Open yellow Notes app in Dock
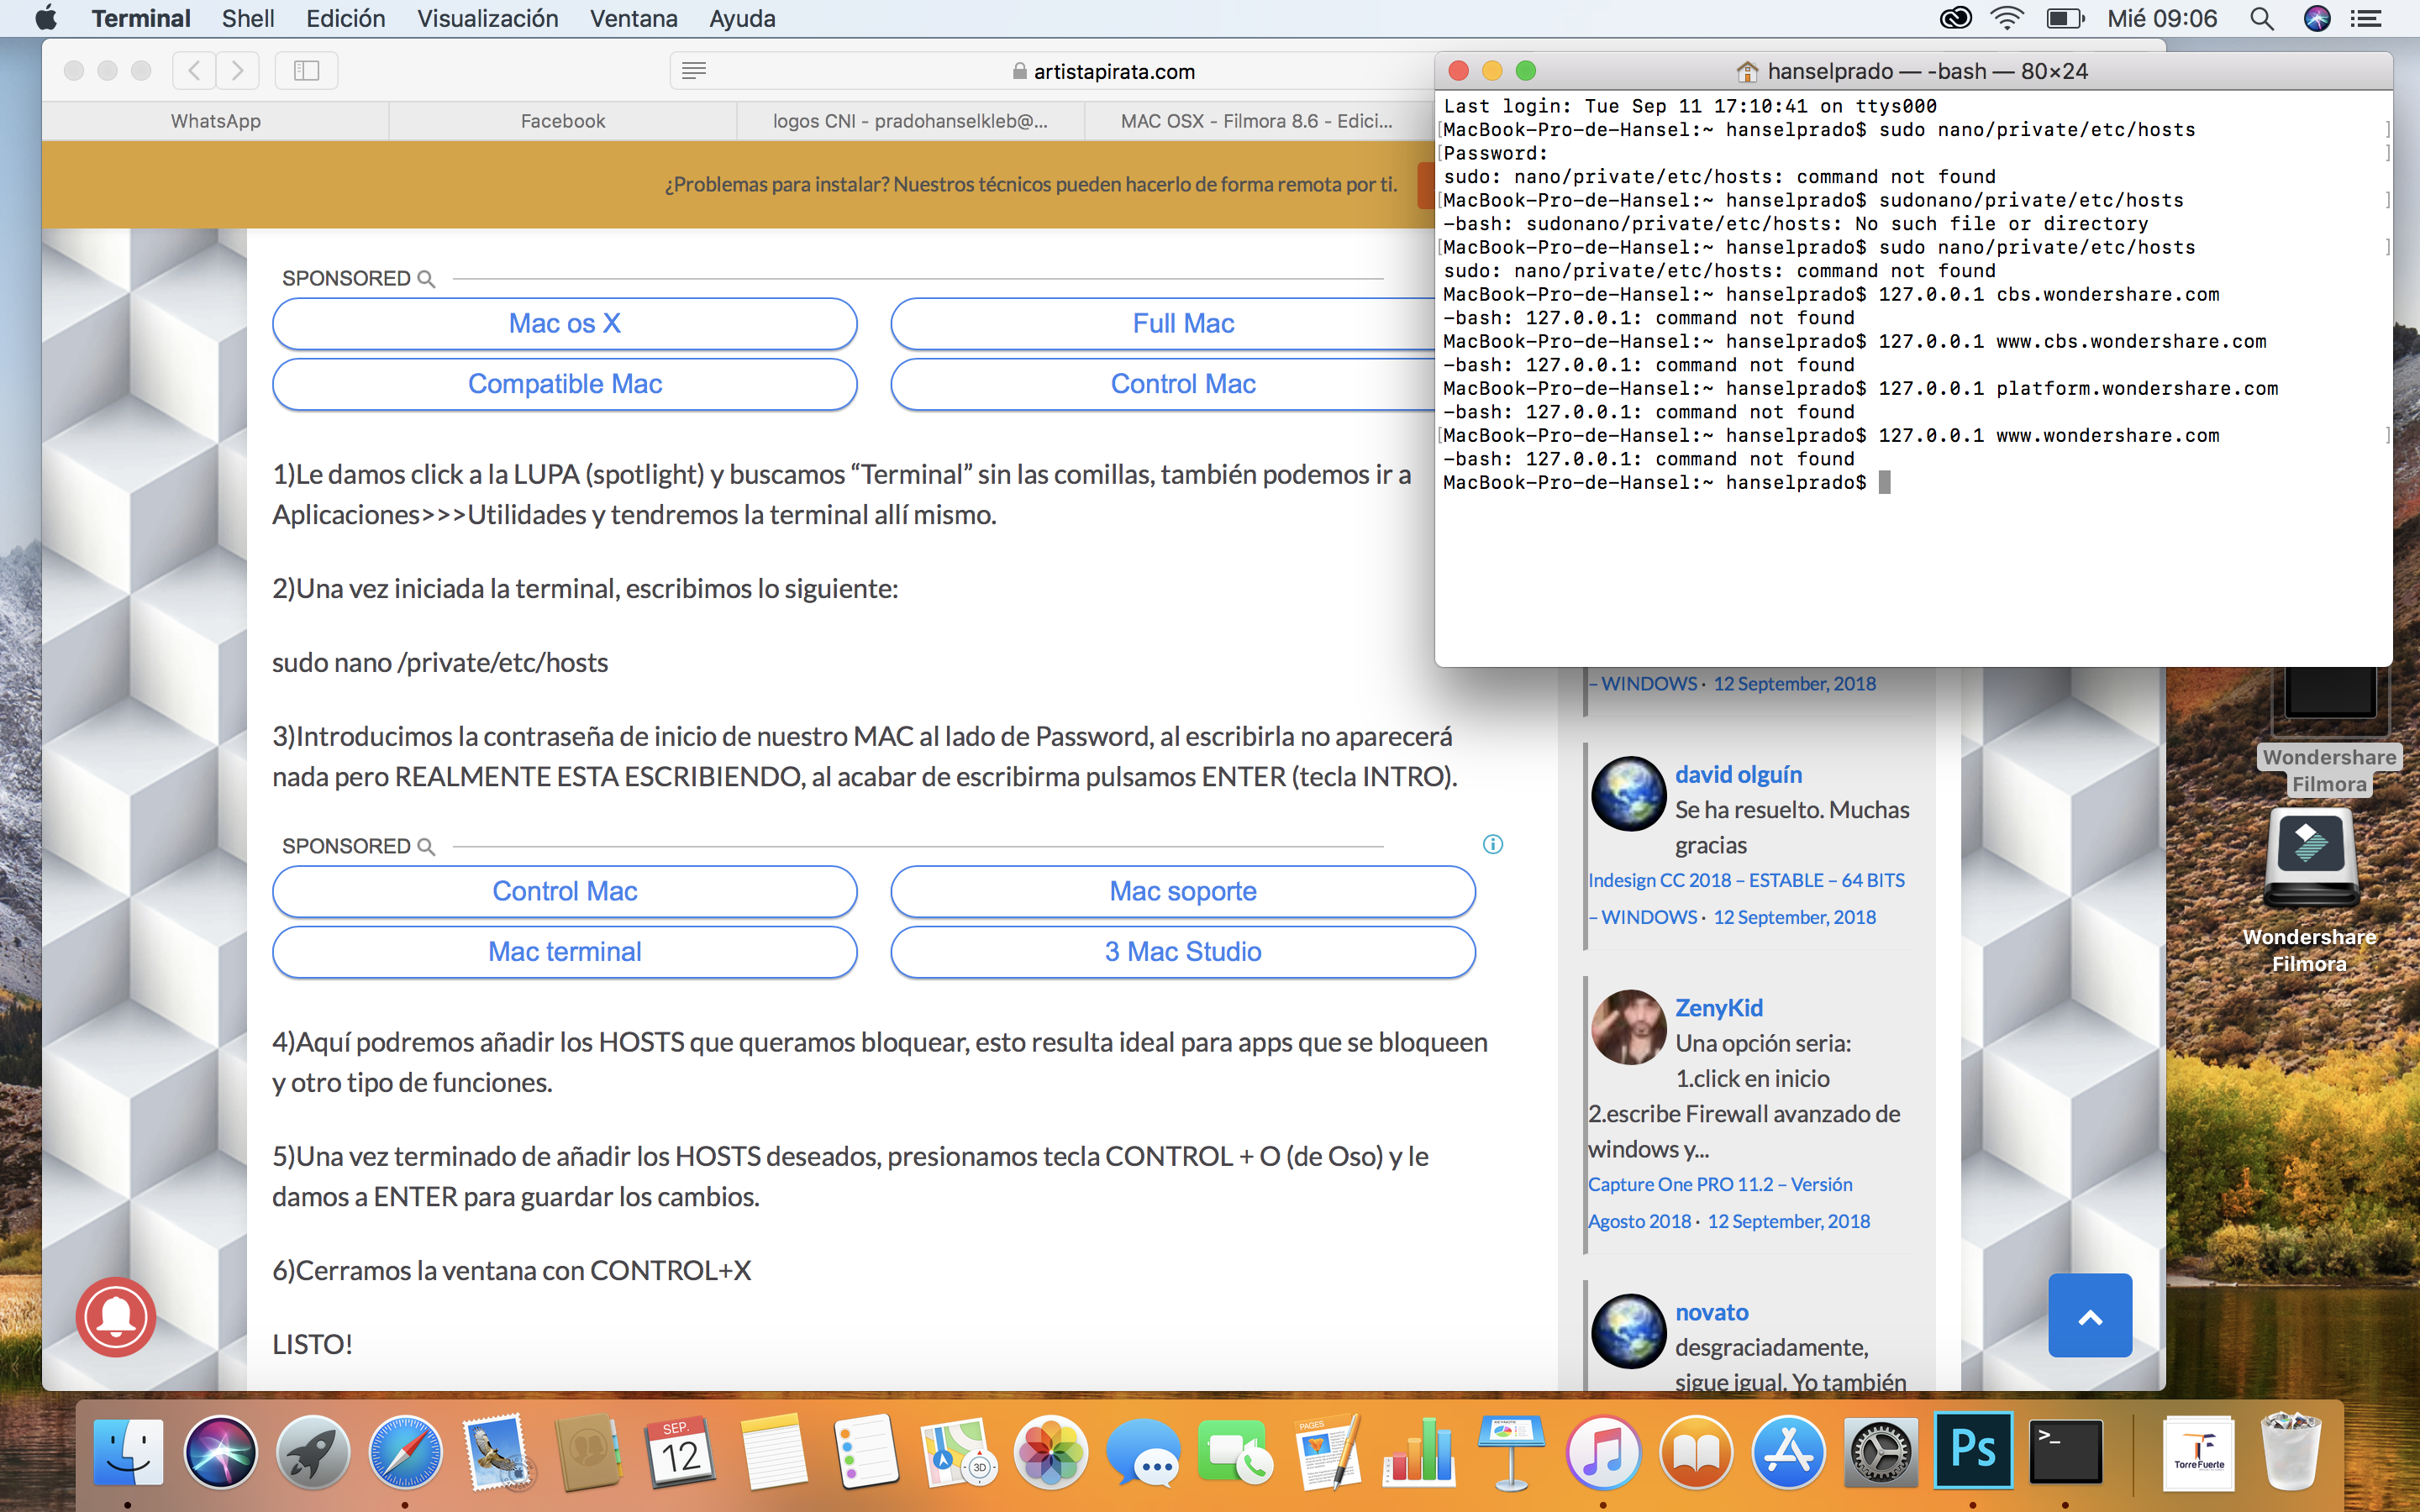 point(774,1452)
